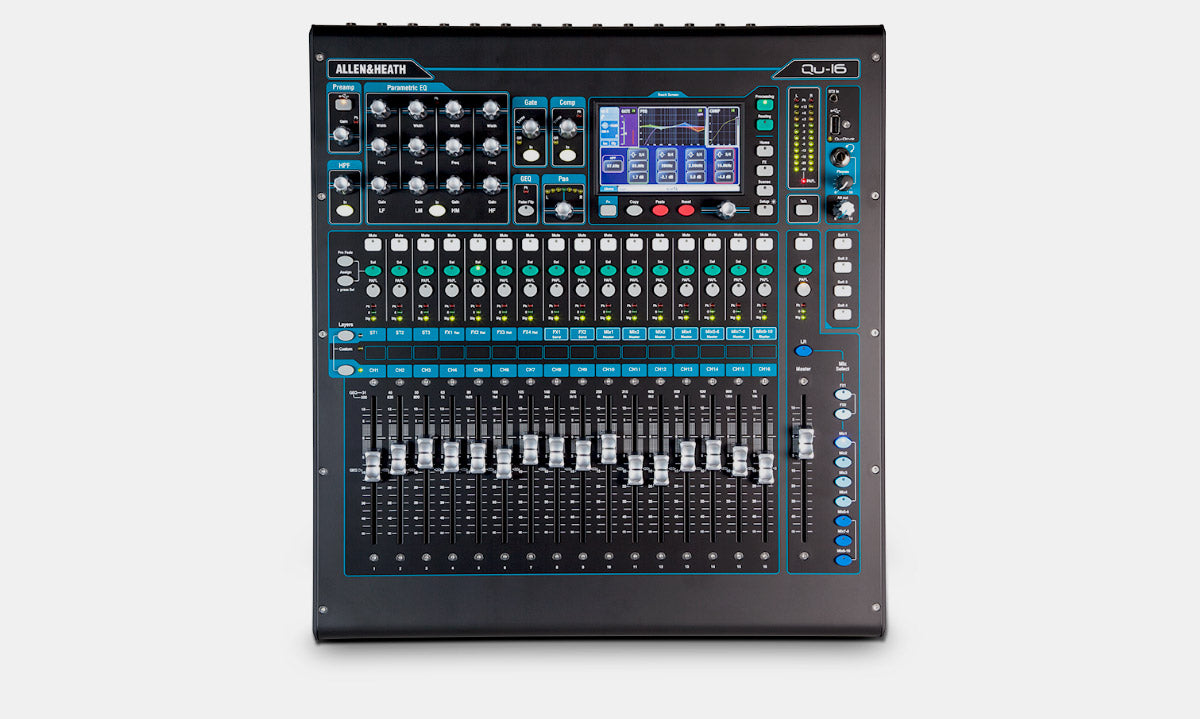Screen dimensions: 1200x719
Task: Select Mix4 in the Mix Select column
Action: (844, 501)
